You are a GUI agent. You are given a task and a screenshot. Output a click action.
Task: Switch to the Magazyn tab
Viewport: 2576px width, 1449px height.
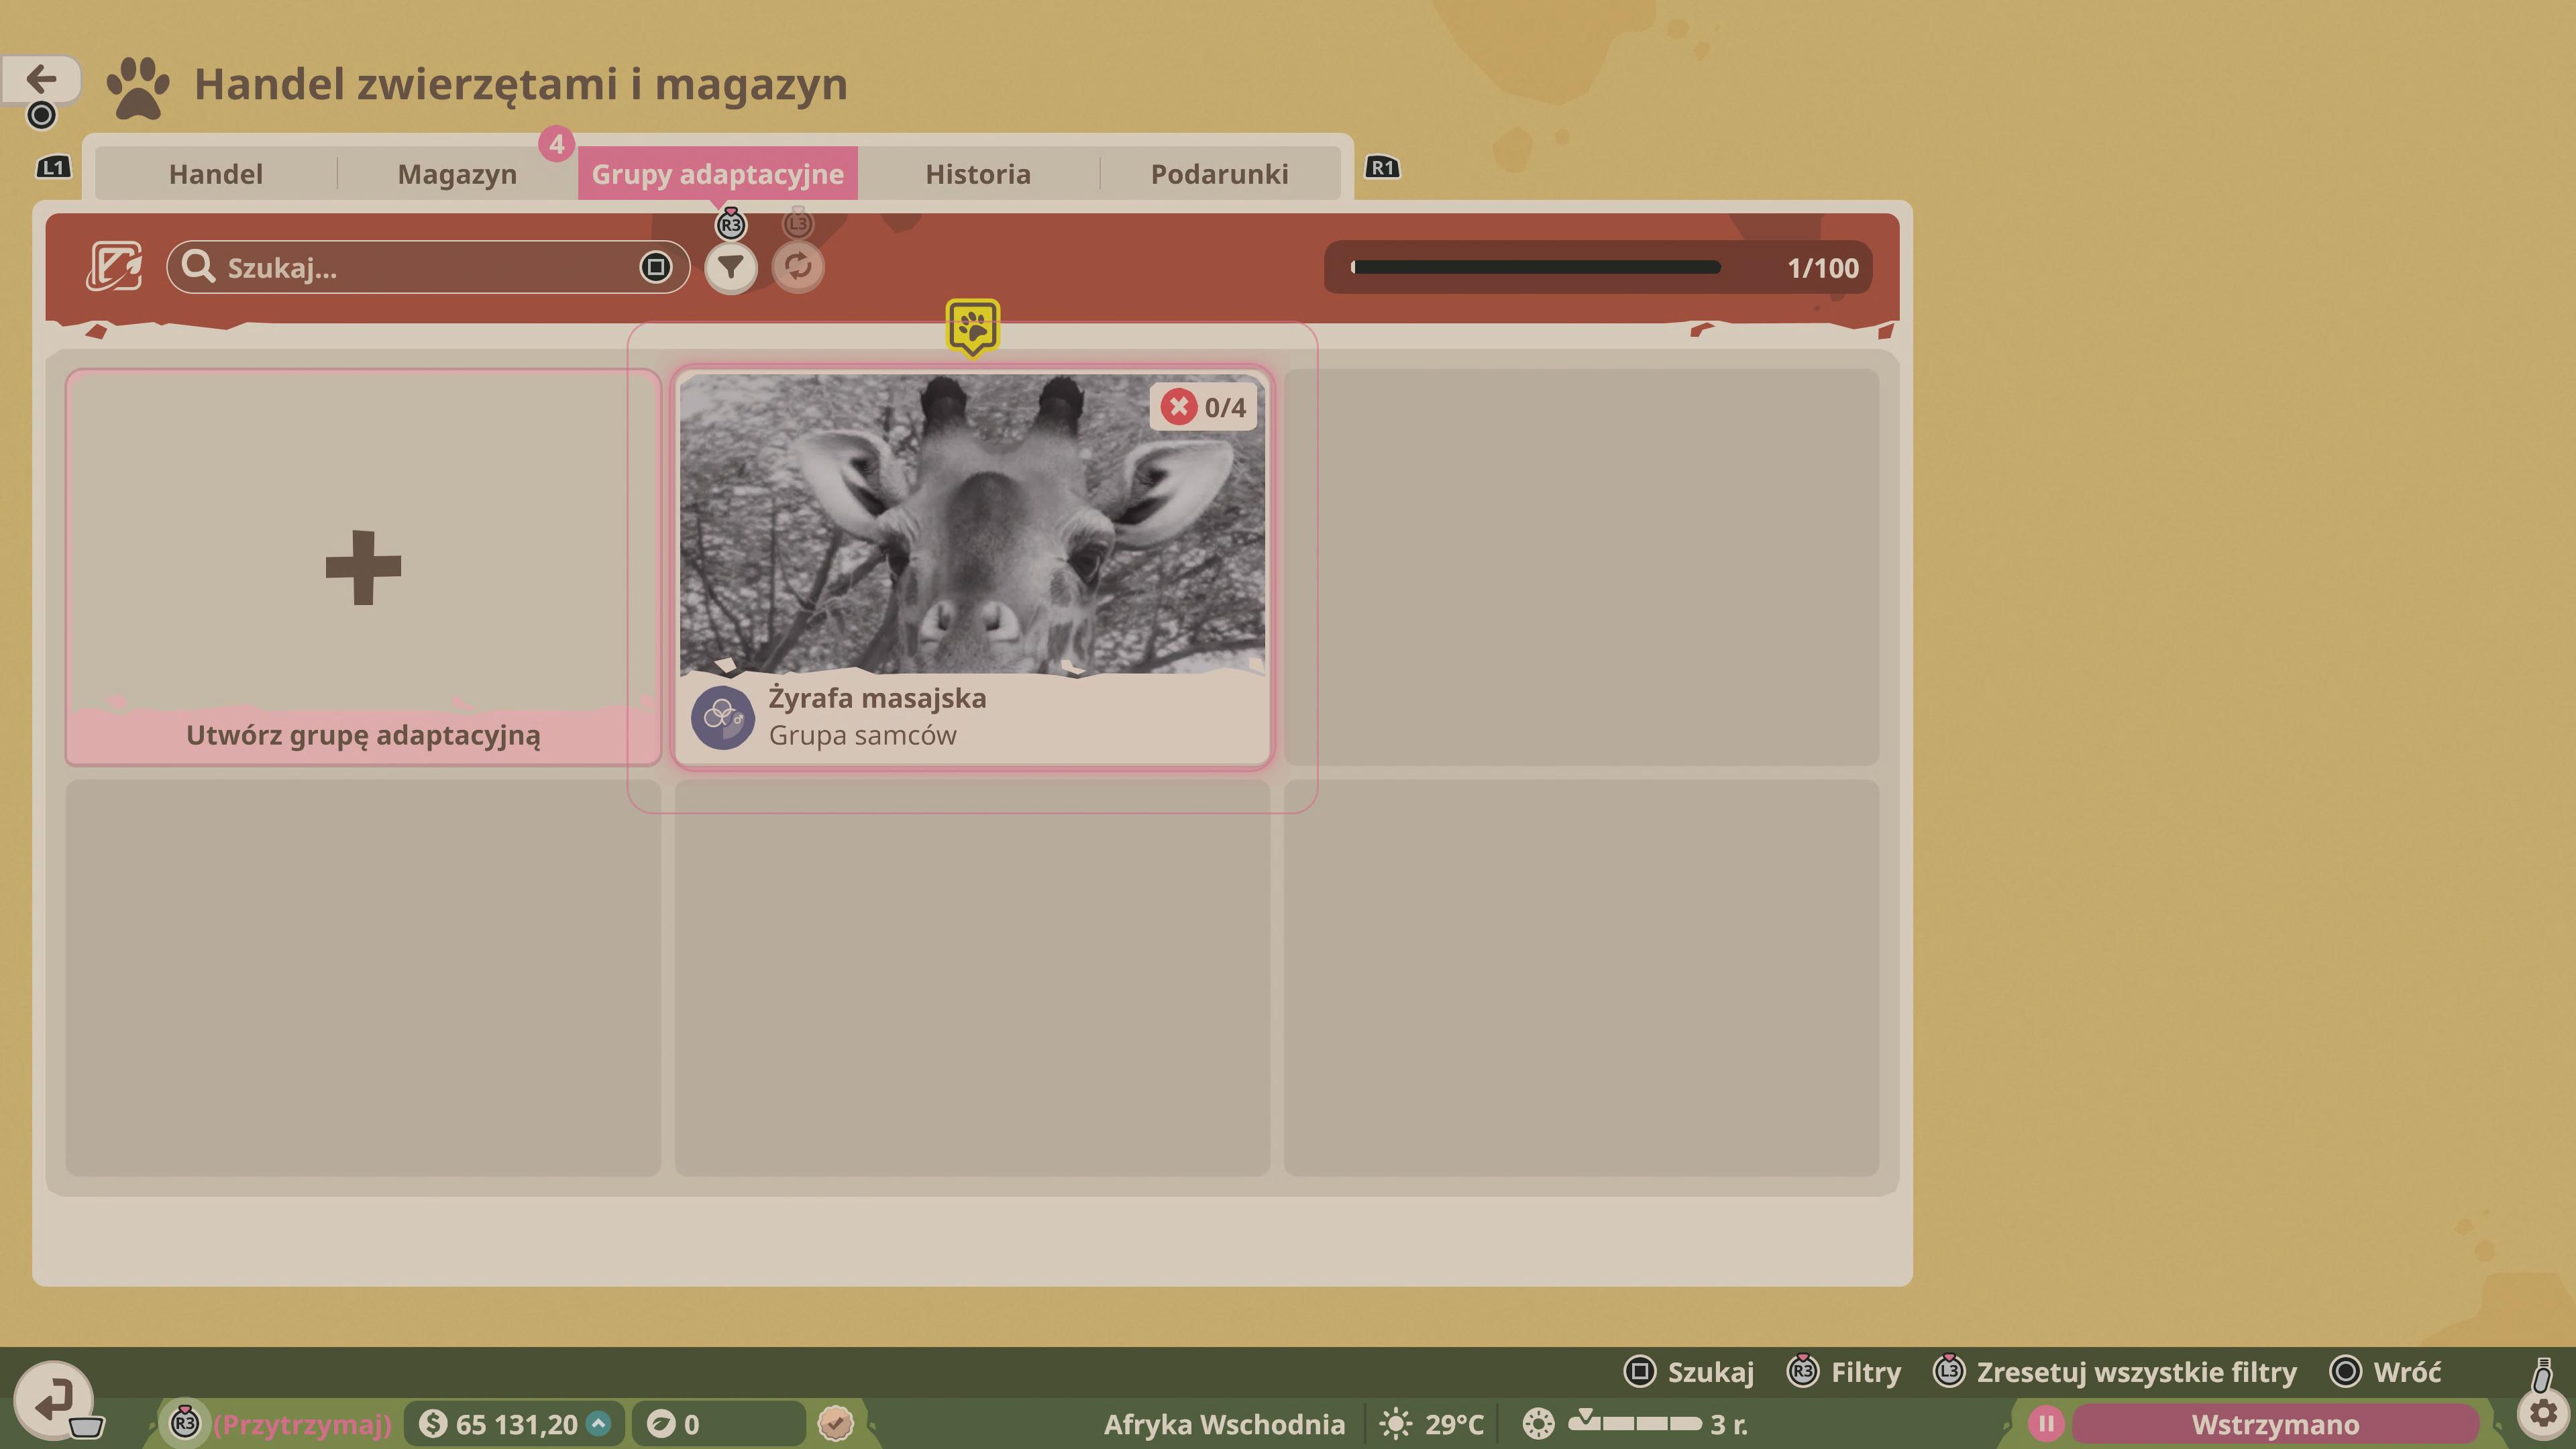(457, 174)
